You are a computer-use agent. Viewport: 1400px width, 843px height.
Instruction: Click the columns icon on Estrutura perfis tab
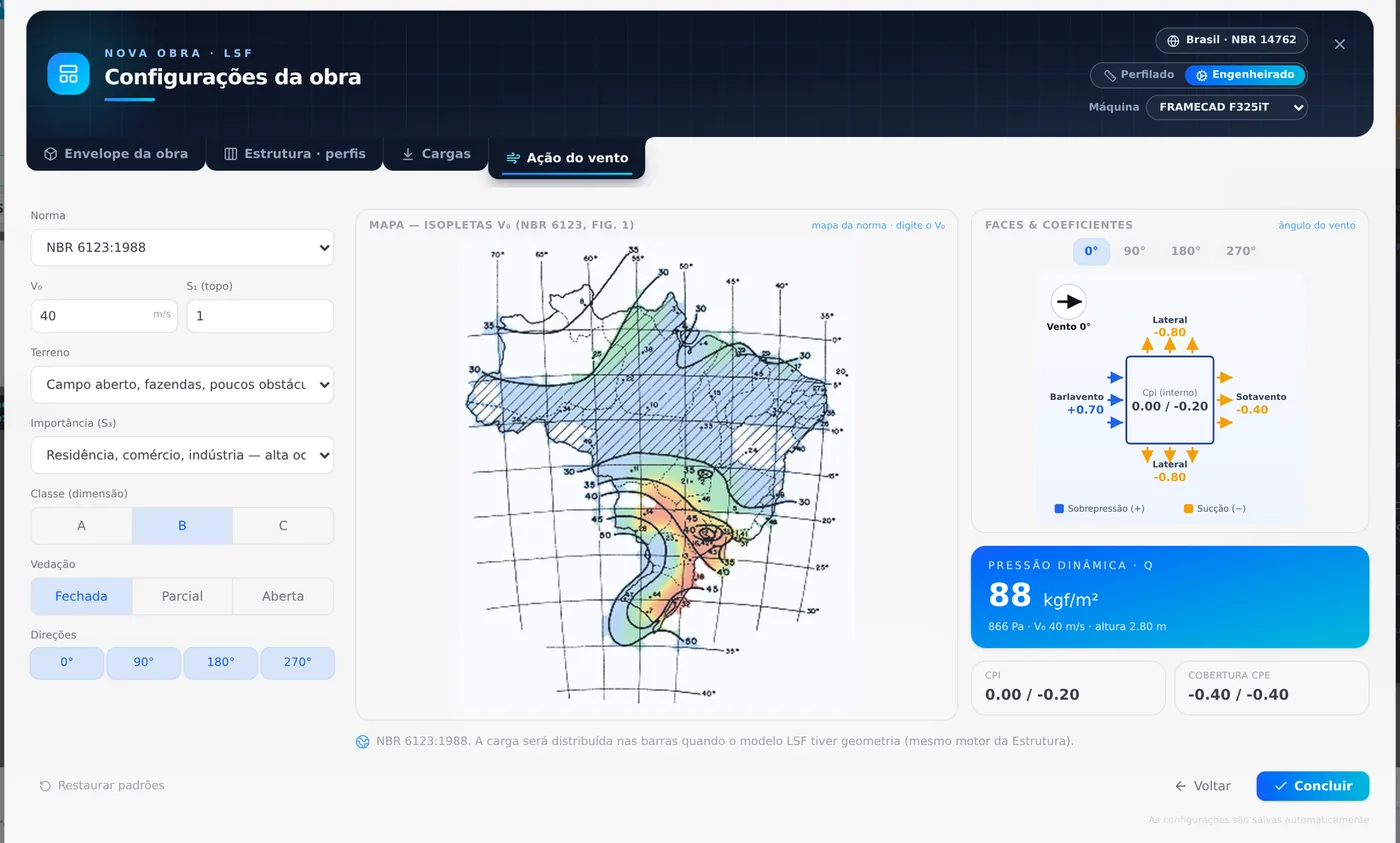click(231, 154)
